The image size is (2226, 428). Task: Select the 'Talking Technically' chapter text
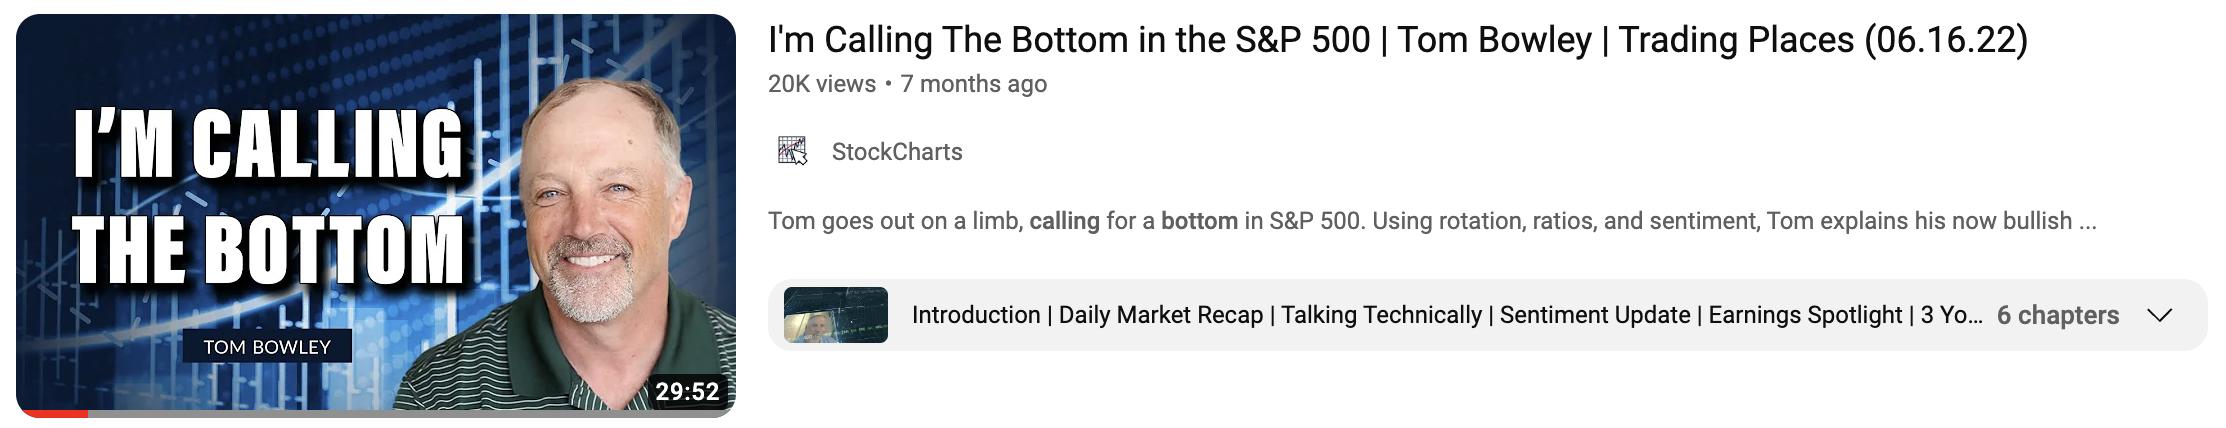coord(1381,315)
